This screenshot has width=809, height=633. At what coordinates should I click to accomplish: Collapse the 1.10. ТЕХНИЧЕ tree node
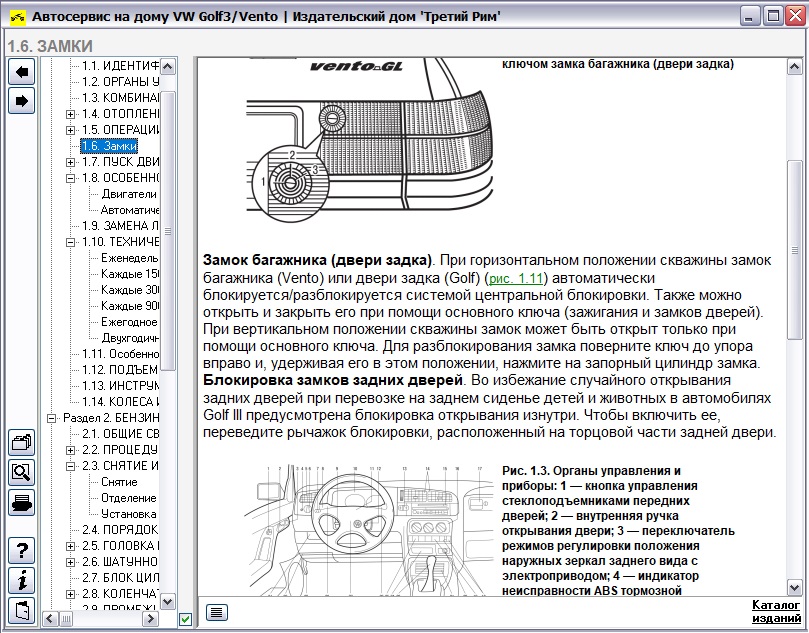click(70, 242)
